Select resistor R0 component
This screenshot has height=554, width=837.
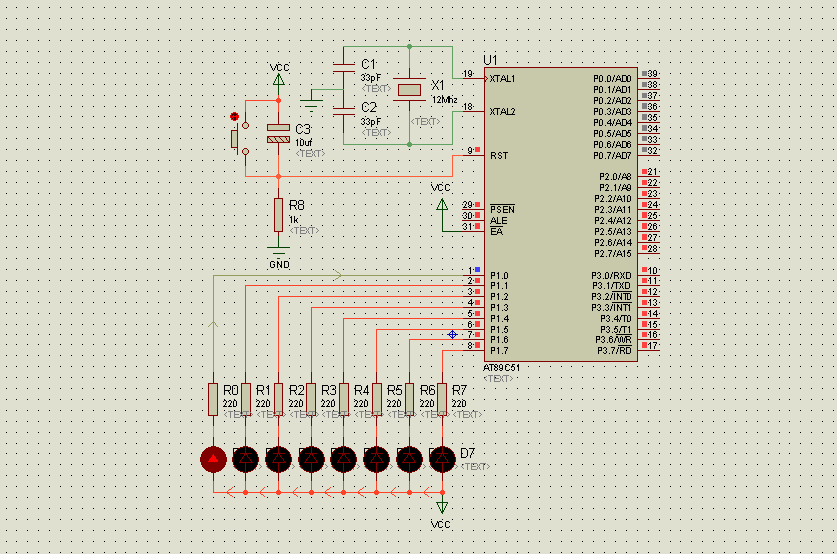213,399
